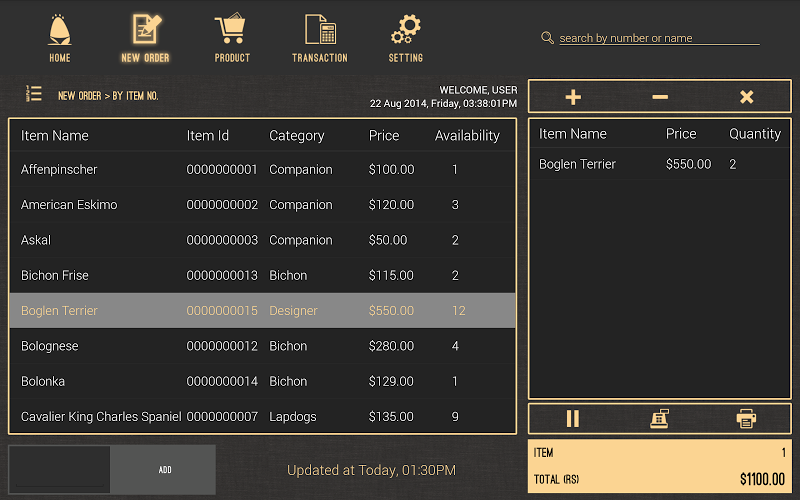Click the Updated at Today, 01:30PM text
Image resolution: width=800 pixels, height=500 pixels.
click(371, 470)
